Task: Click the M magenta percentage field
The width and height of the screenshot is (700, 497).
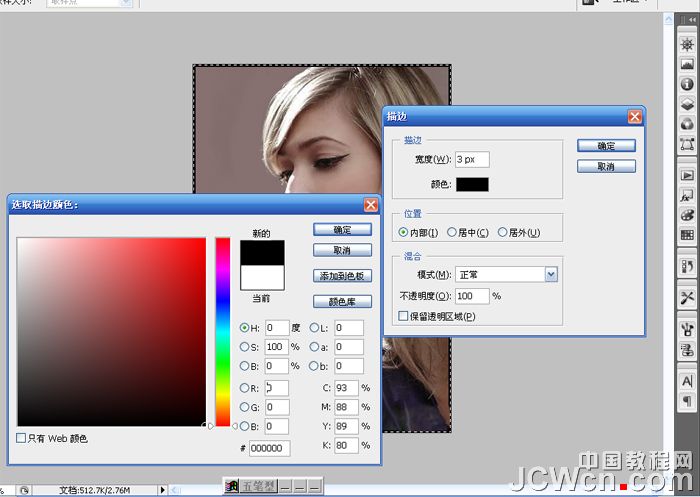Action: [346, 407]
